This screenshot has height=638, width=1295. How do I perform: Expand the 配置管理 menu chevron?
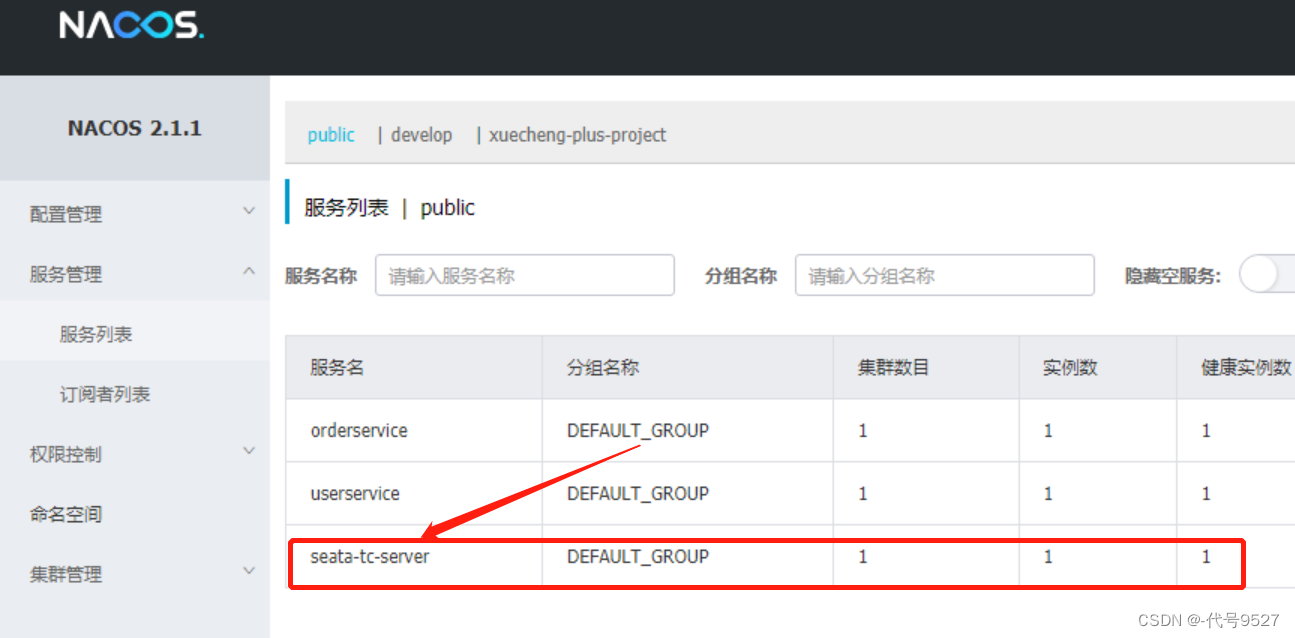pyautogui.click(x=249, y=211)
